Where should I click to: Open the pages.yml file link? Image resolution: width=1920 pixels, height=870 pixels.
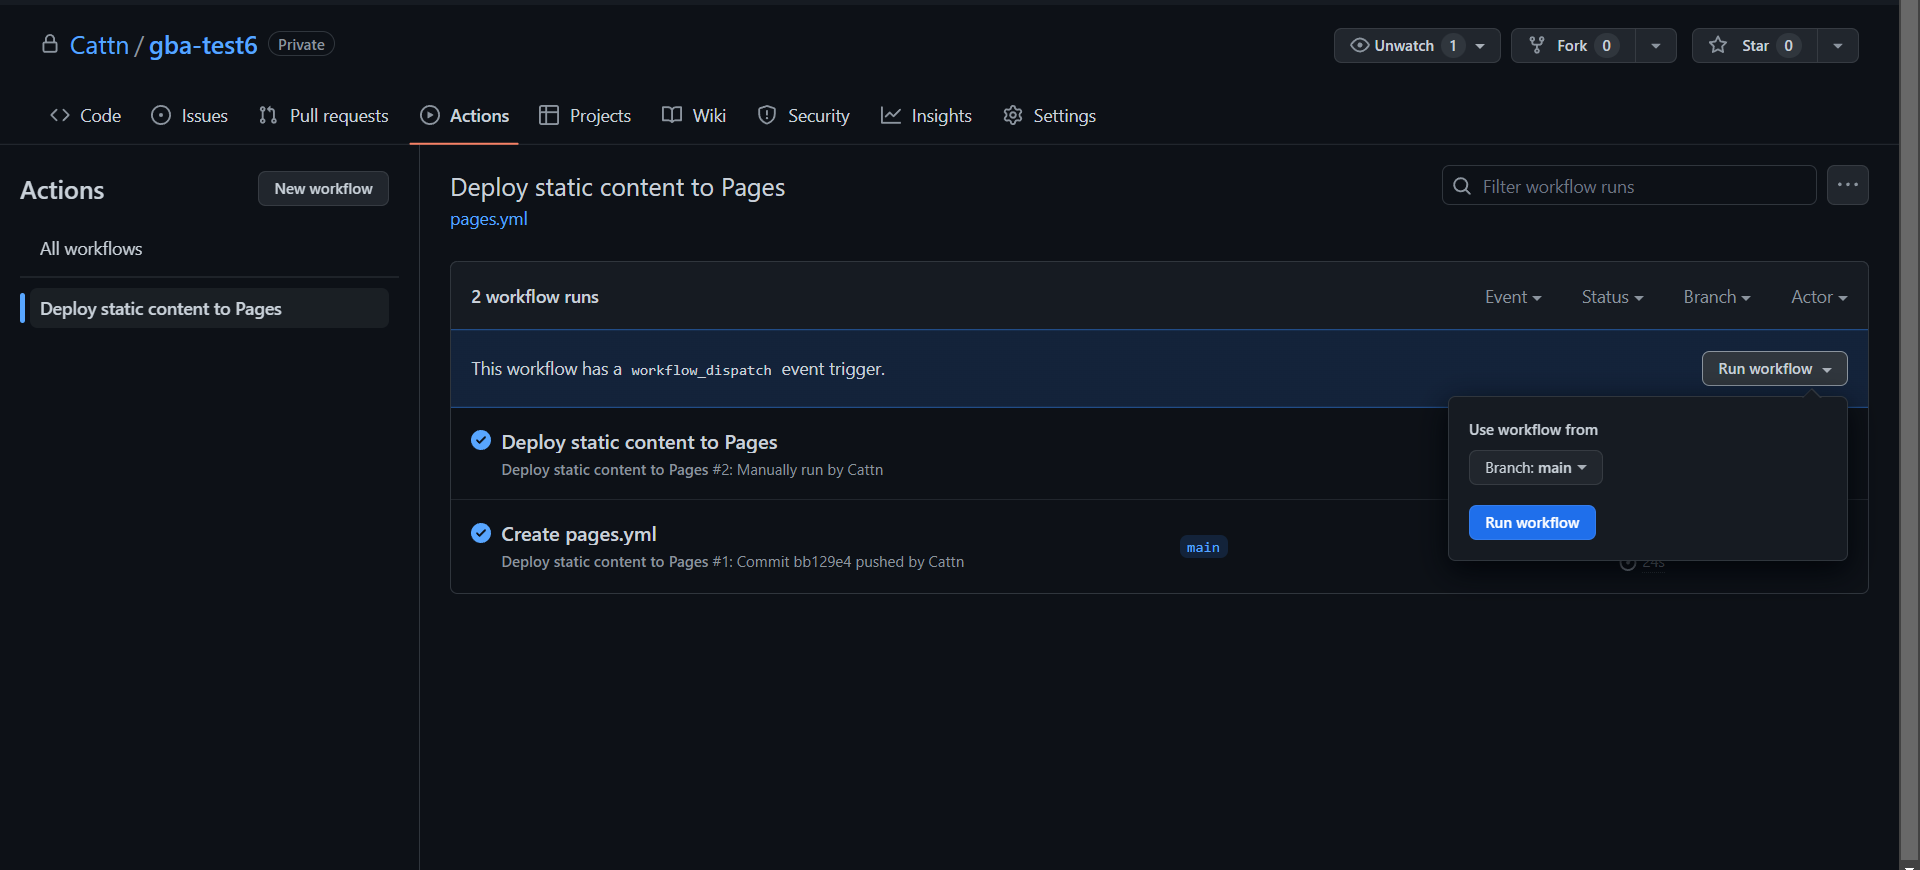[x=488, y=219]
